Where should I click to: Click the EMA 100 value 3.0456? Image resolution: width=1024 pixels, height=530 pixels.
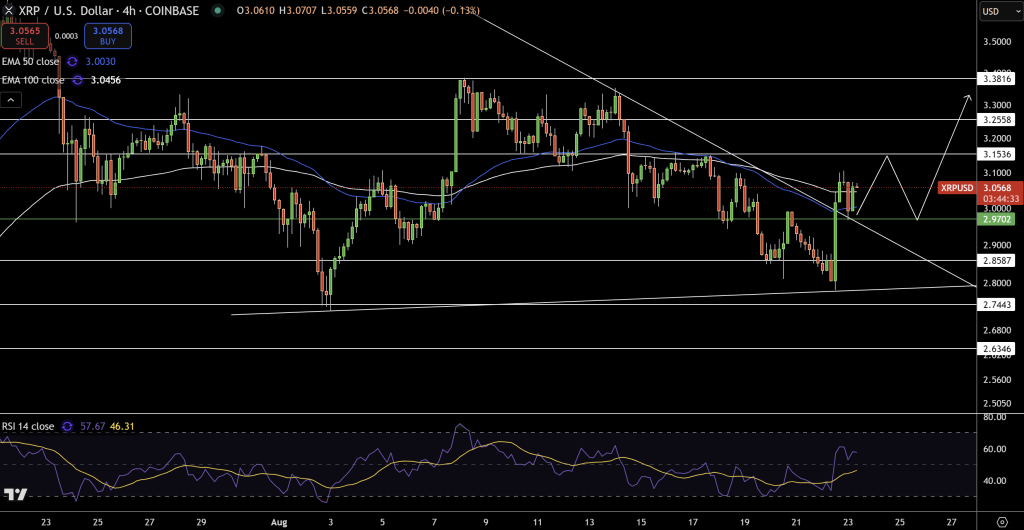(x=106, y=80)
